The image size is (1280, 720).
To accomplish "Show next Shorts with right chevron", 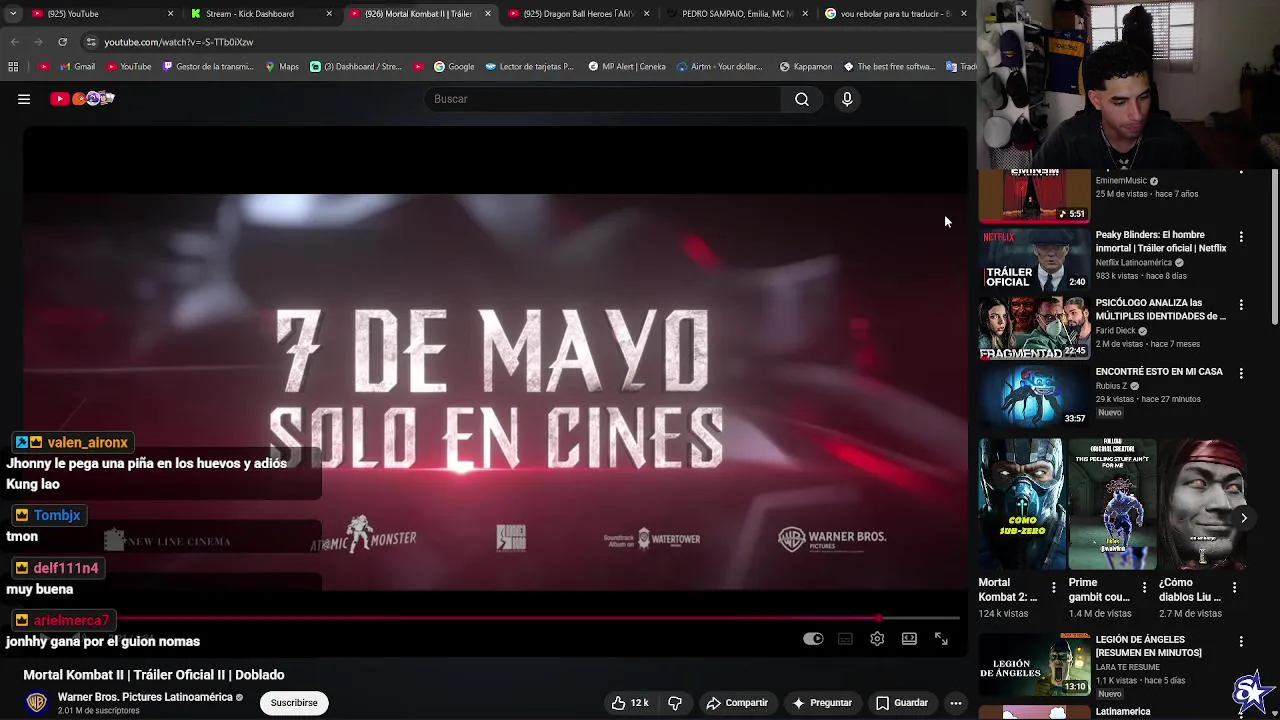I will tap(1243, 518).
